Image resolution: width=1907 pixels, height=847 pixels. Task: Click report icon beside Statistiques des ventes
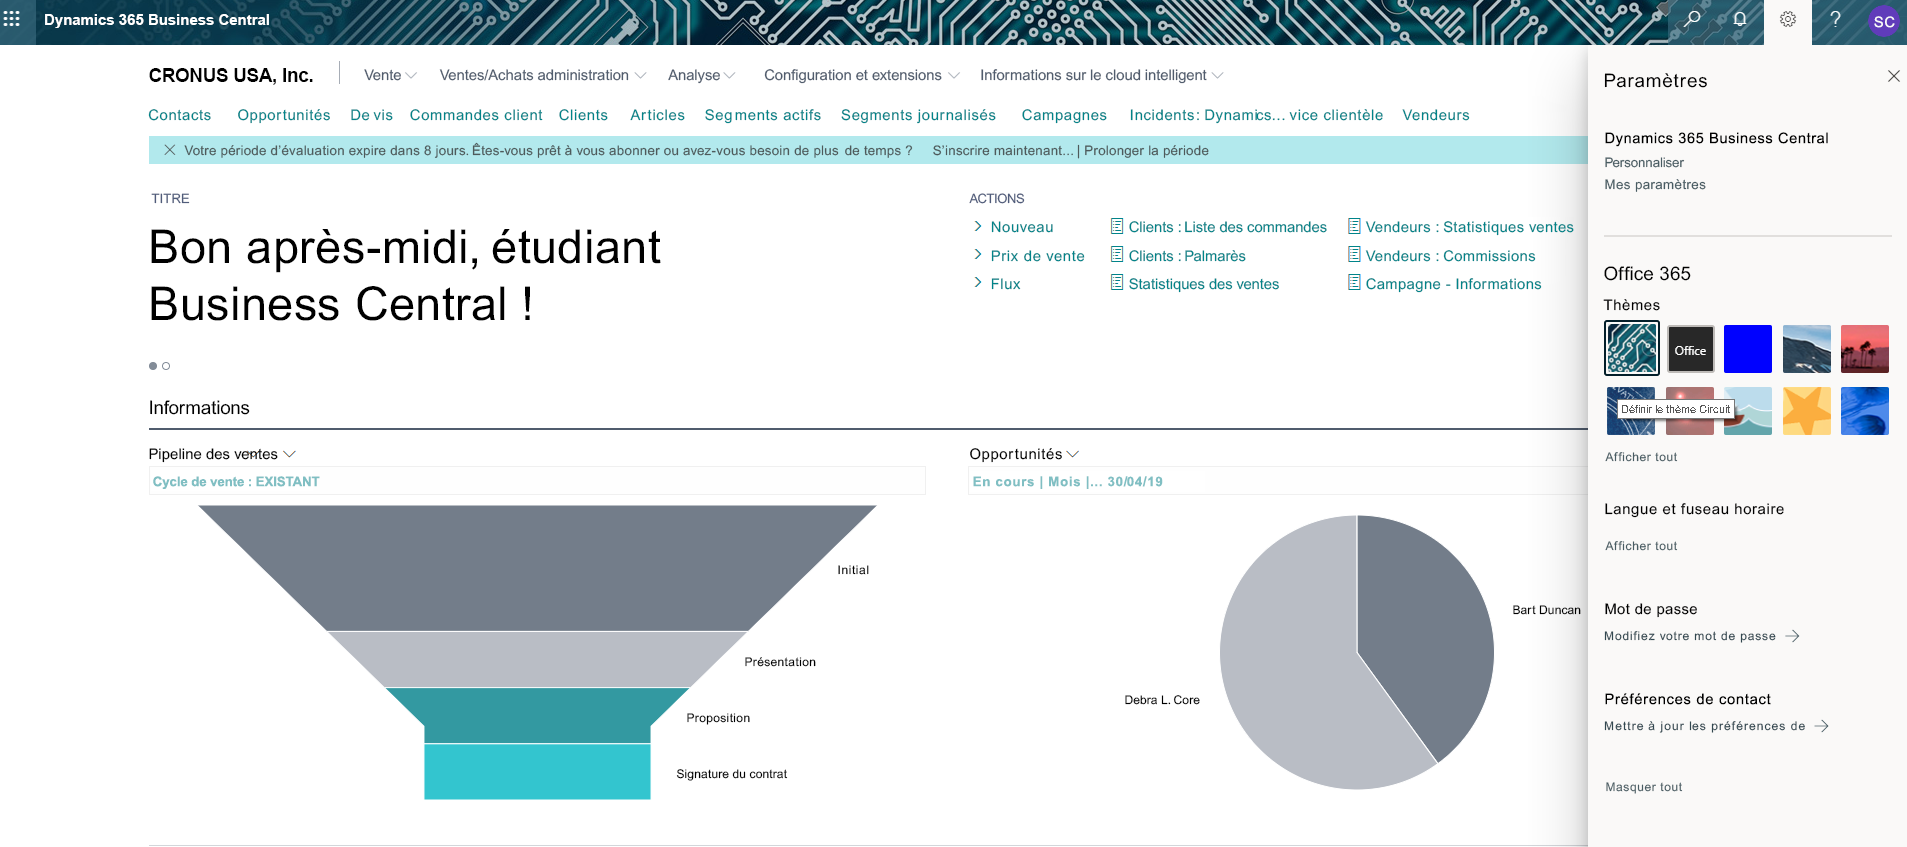tap(1117, 283)
